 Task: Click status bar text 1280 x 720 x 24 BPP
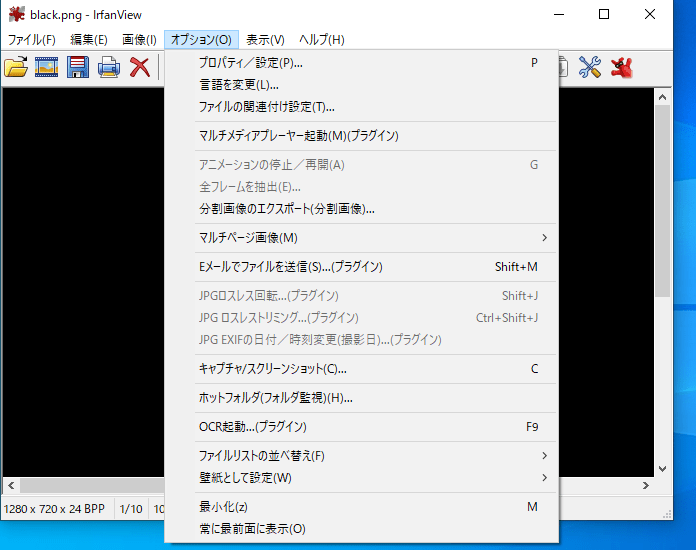click(54, 509)
